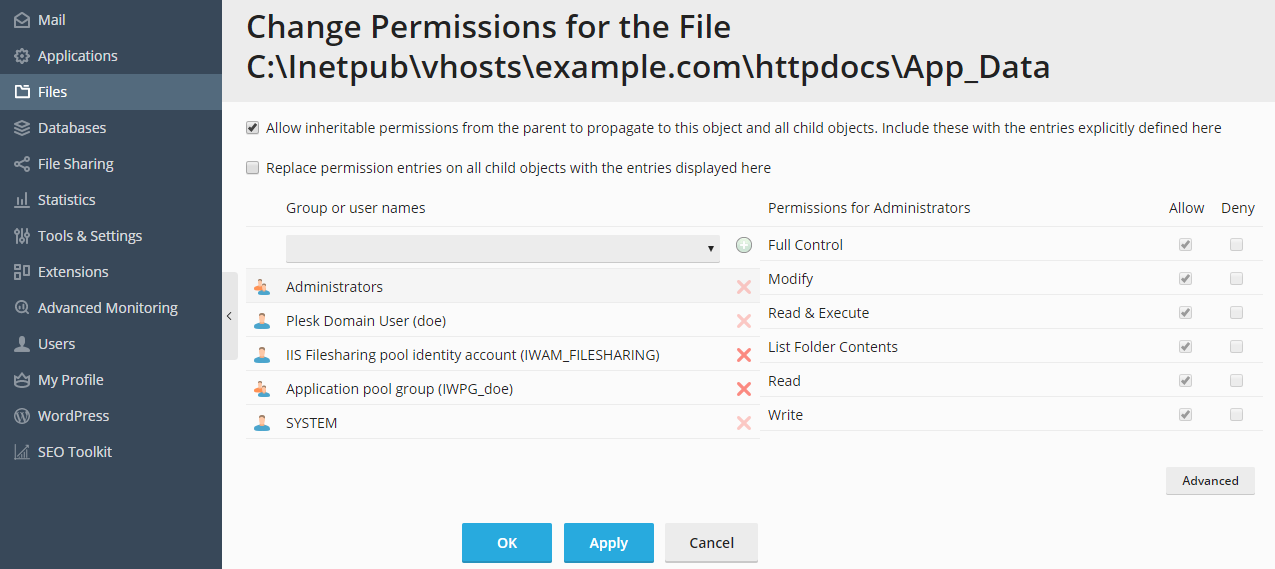Click the SYSTEM user icon
The image size is (1275, 569).
click(262, 423)
